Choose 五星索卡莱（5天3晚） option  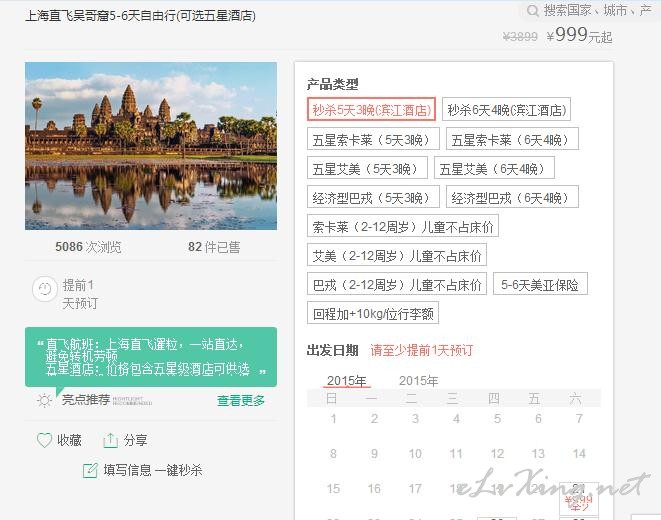(x=373, y=139)
